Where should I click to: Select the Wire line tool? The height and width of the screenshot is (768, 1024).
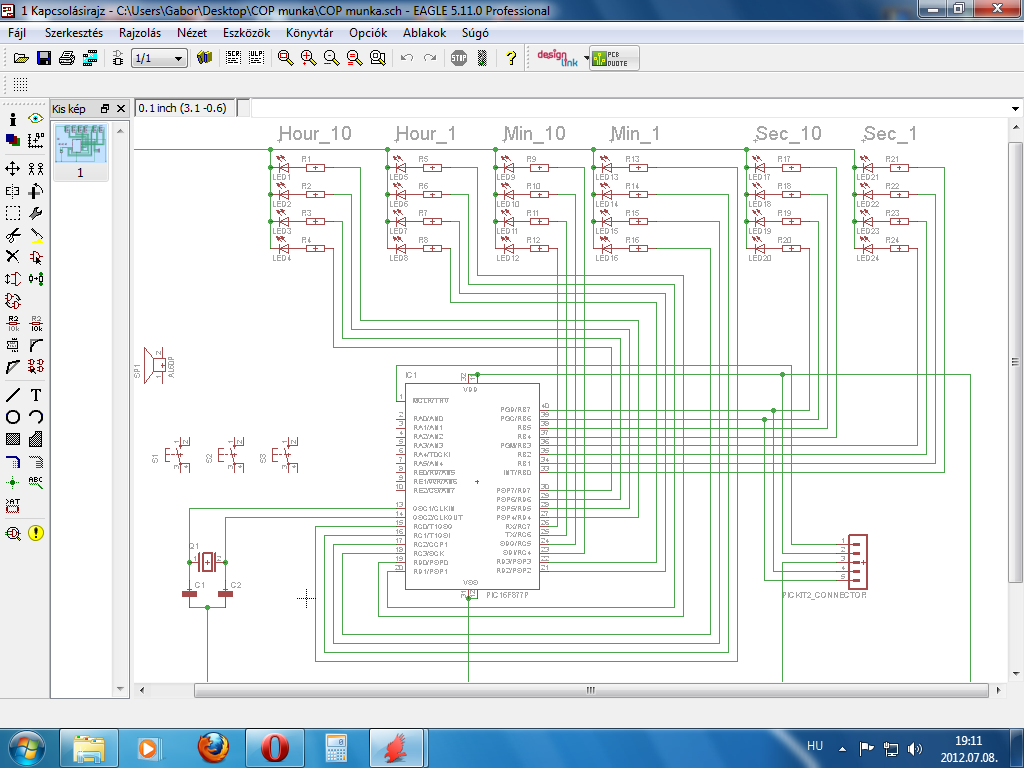click(12, 395)
